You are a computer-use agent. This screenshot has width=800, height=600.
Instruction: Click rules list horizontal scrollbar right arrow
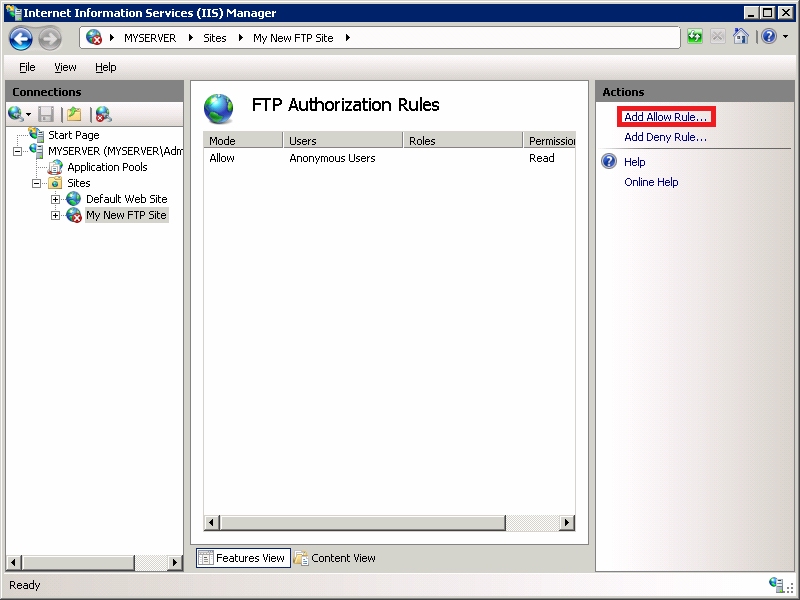pos(566,522)
